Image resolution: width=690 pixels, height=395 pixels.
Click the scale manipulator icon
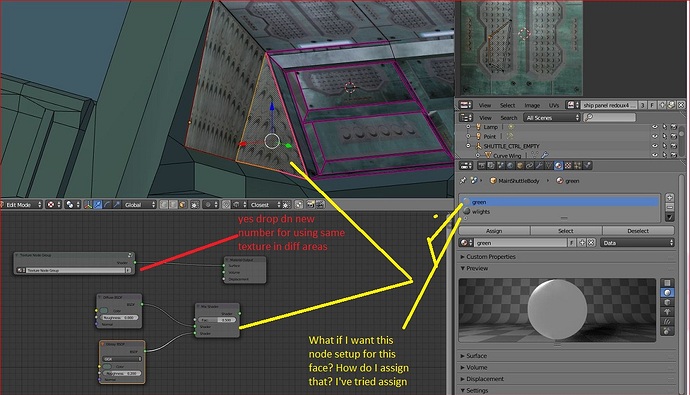pyautogui.click(x=117, y=205)
